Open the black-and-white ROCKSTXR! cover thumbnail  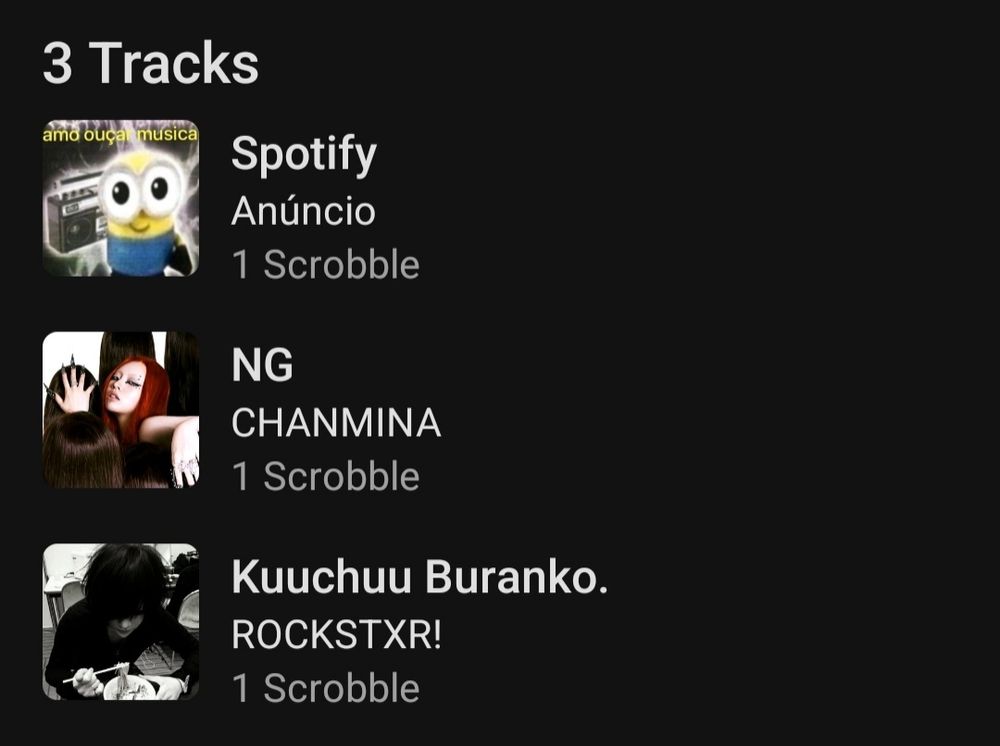point(121,621)
